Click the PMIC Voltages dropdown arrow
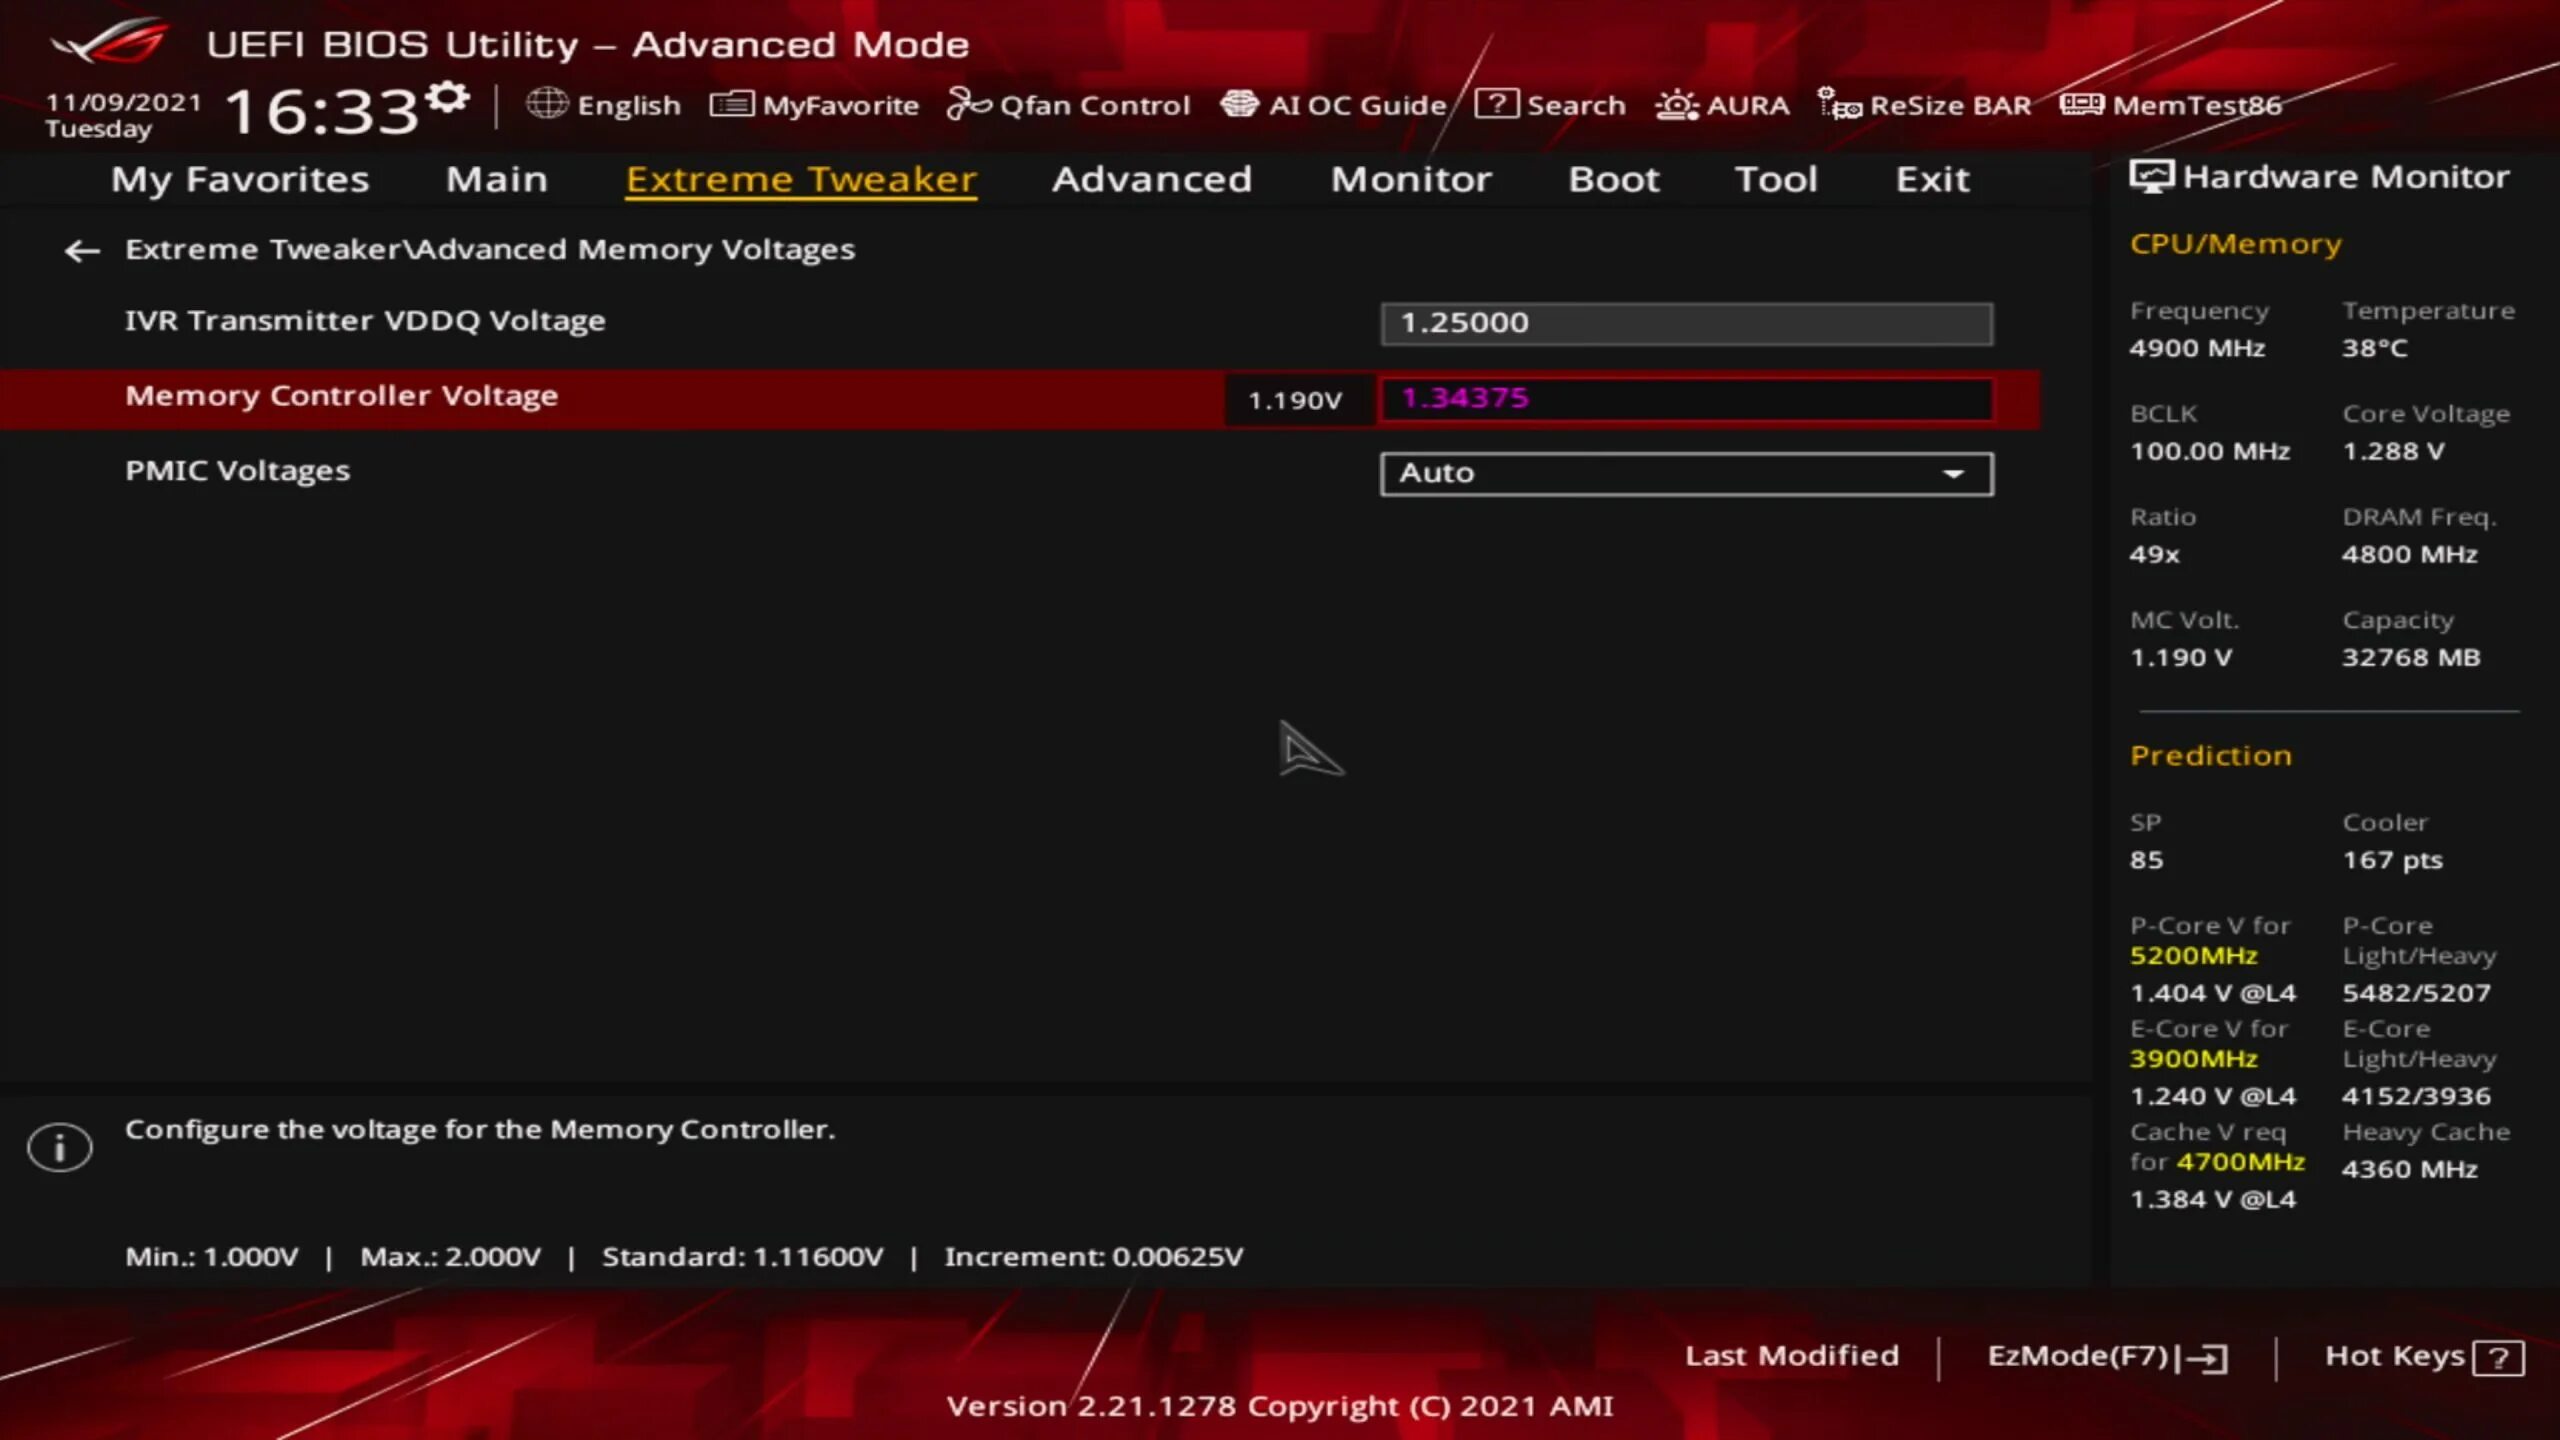Image resolution: width=2560 pixels, height=1440 pixels. [1952, 474]
